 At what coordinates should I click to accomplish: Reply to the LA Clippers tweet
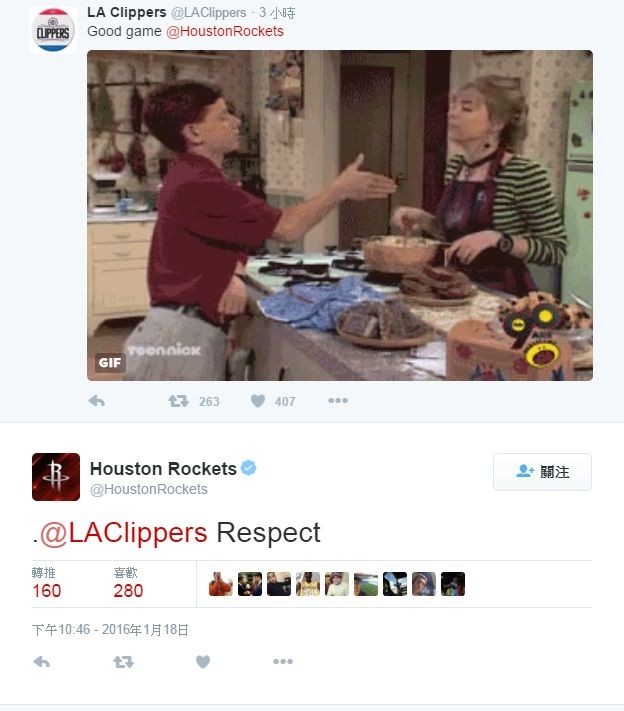[97, 401]
